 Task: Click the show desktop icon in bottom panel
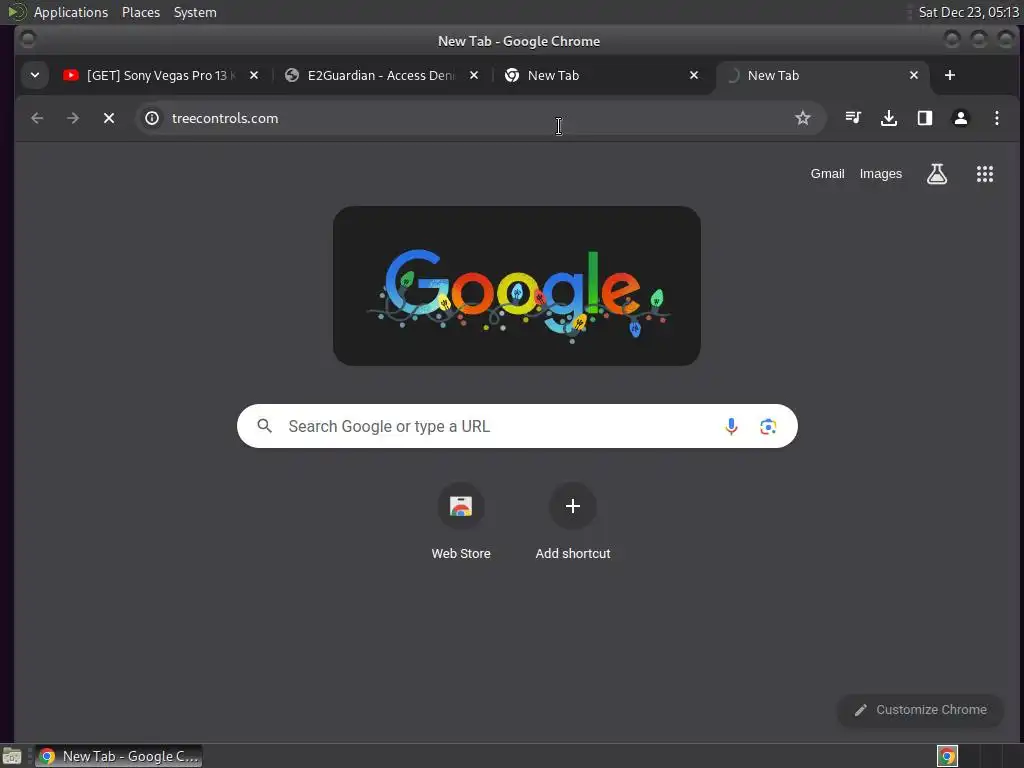[12, 756]
